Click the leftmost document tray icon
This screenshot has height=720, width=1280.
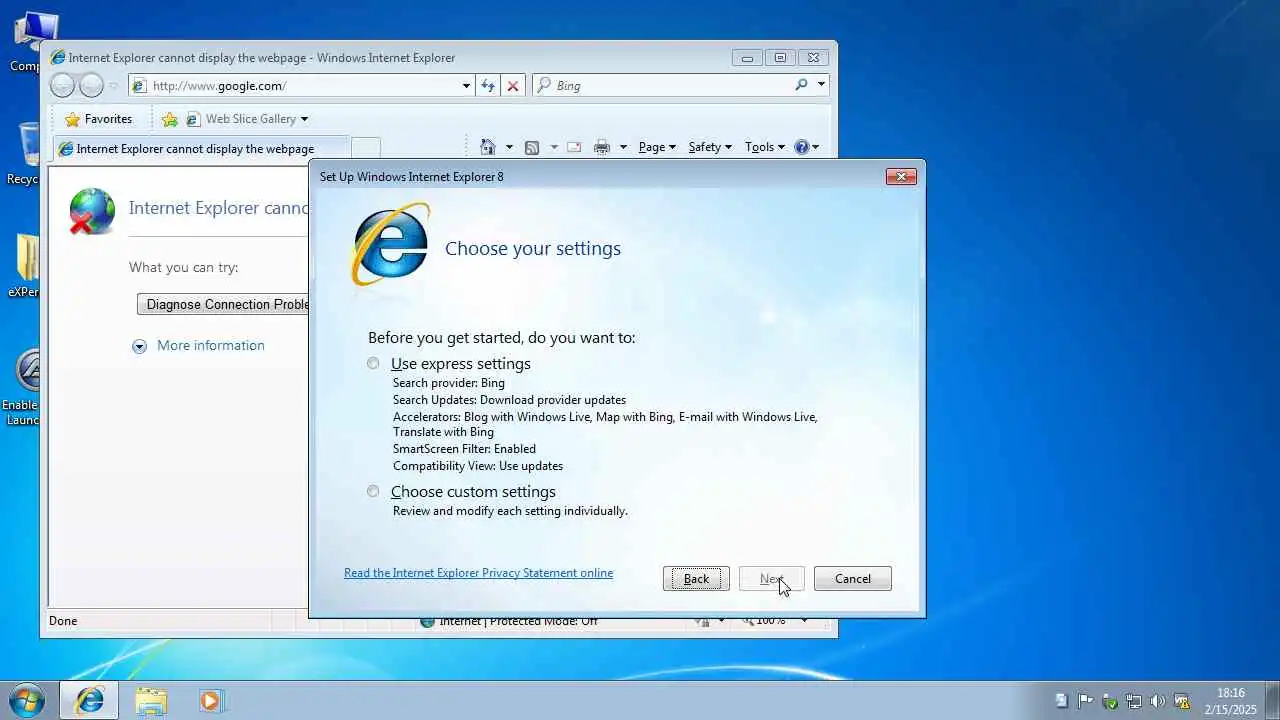click(1062, 701)
